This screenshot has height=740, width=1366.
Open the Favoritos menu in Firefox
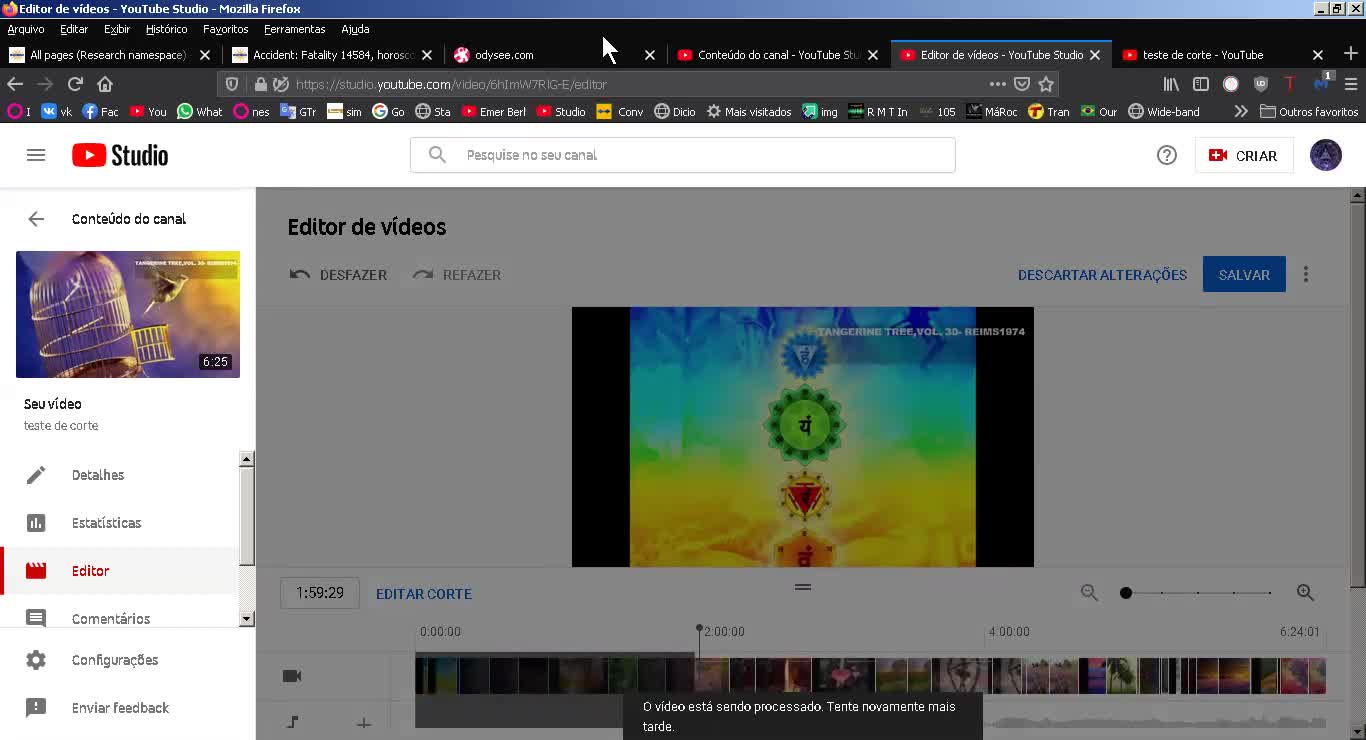[225, 29]
